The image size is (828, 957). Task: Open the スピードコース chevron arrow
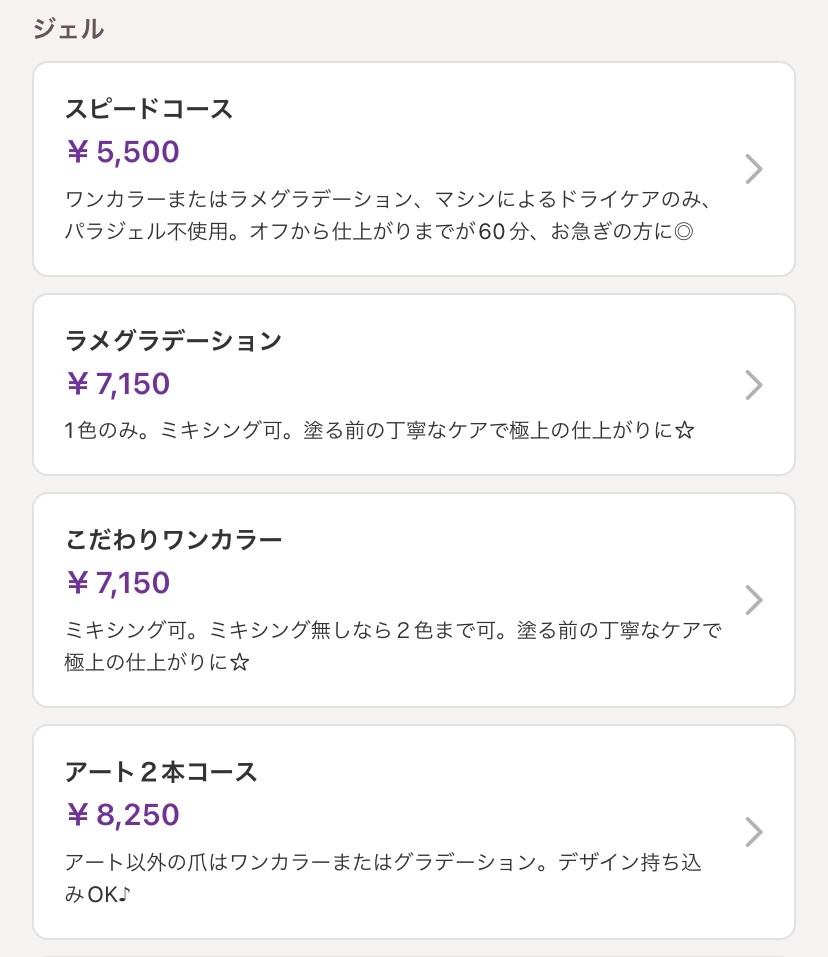(755, 170)
